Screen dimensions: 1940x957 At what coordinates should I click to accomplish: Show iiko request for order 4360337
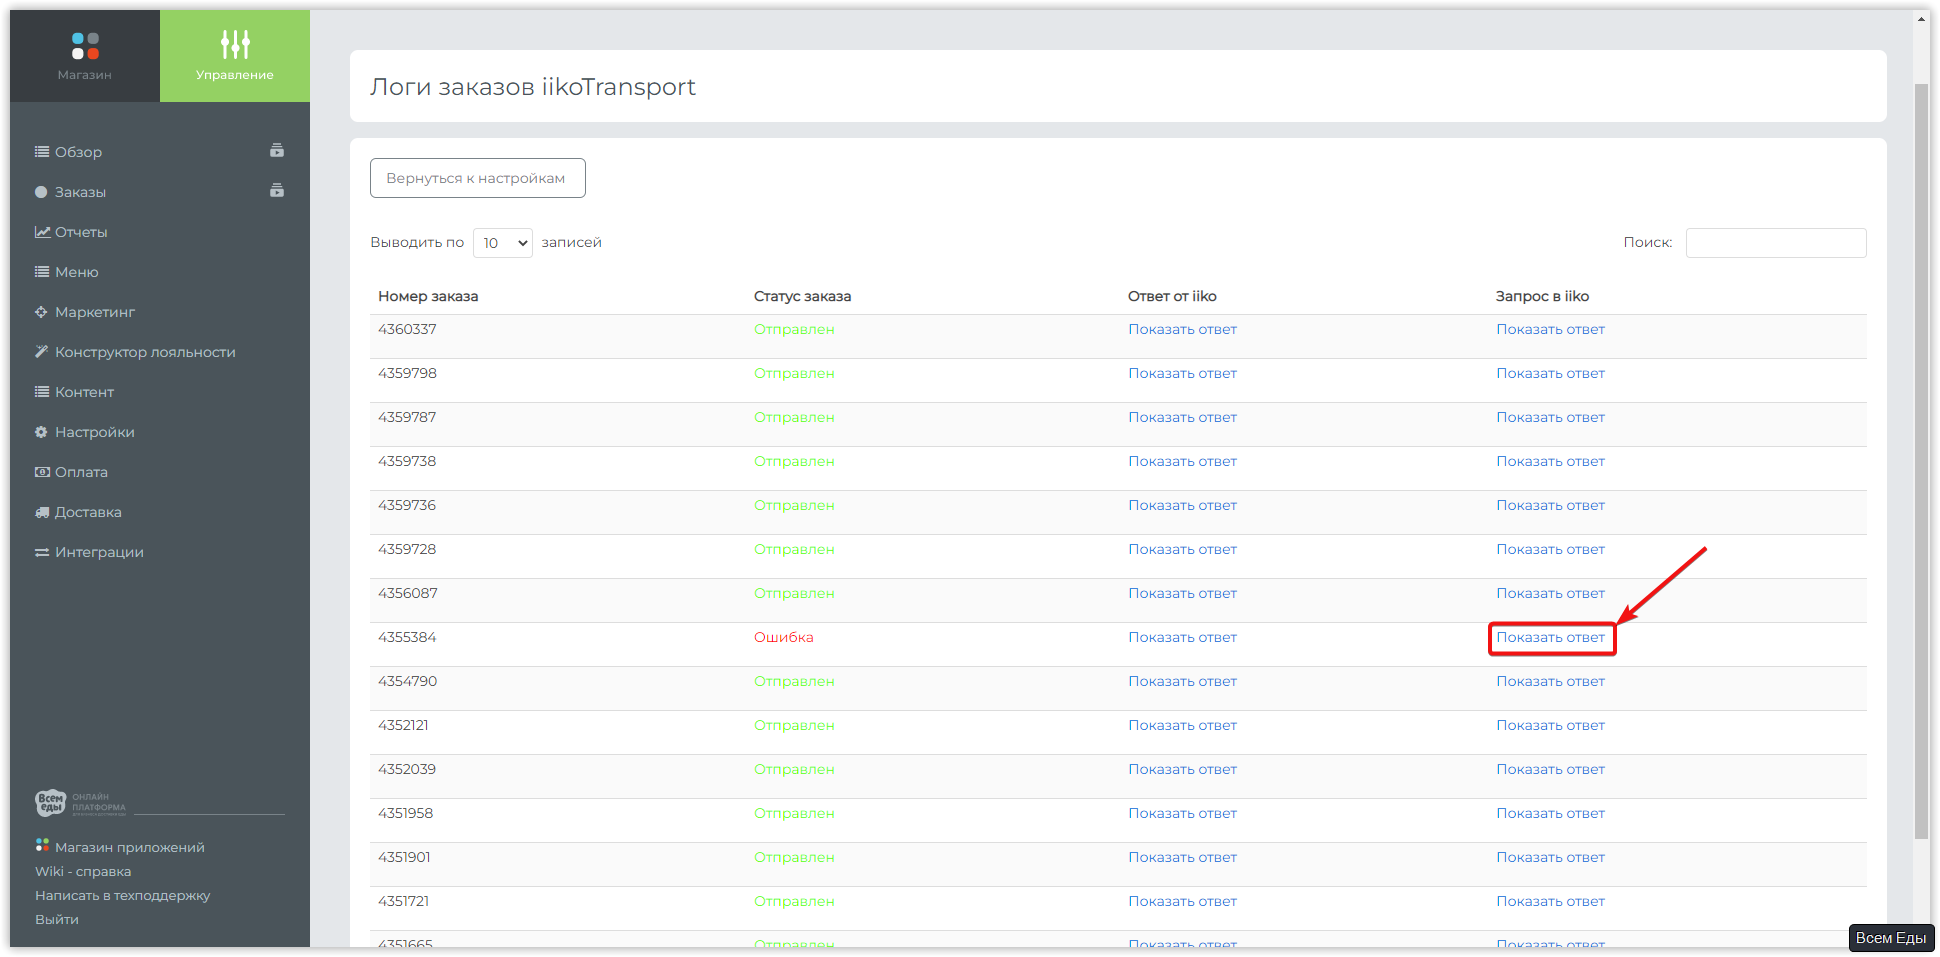(1550, 329)
